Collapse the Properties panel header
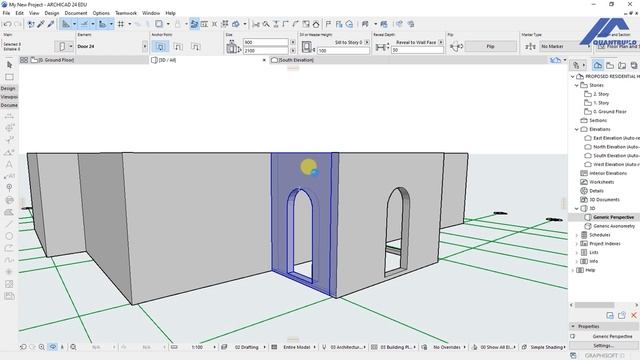 click(573, 327)
